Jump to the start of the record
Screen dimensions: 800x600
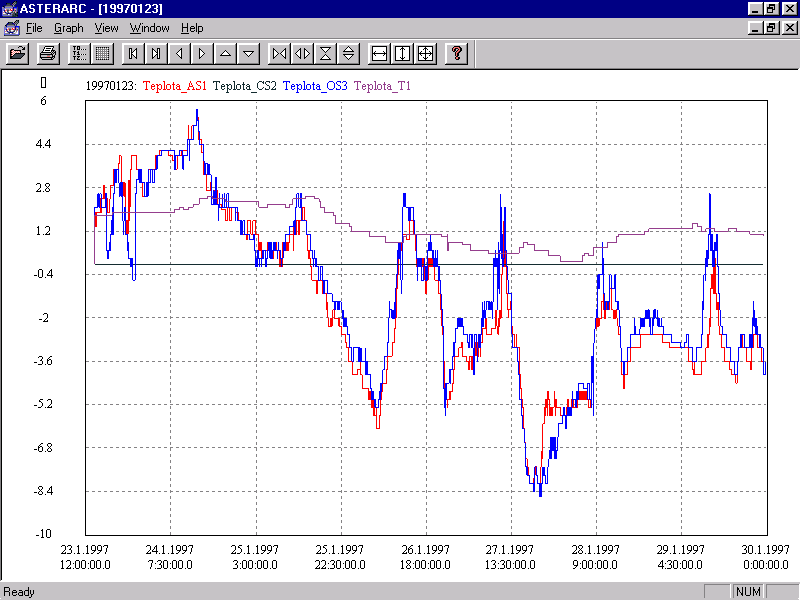(133, 53)
